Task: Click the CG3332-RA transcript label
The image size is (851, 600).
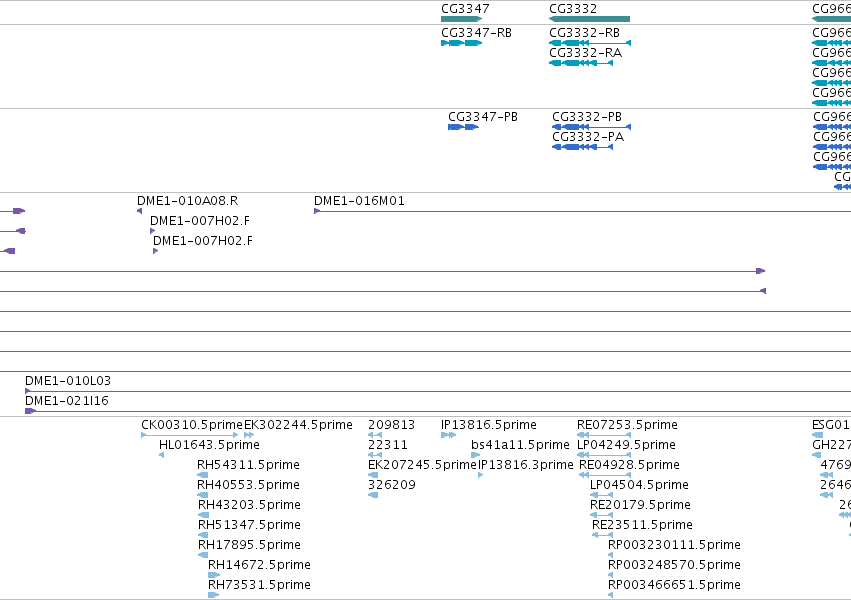Action: tap(586, 53)
